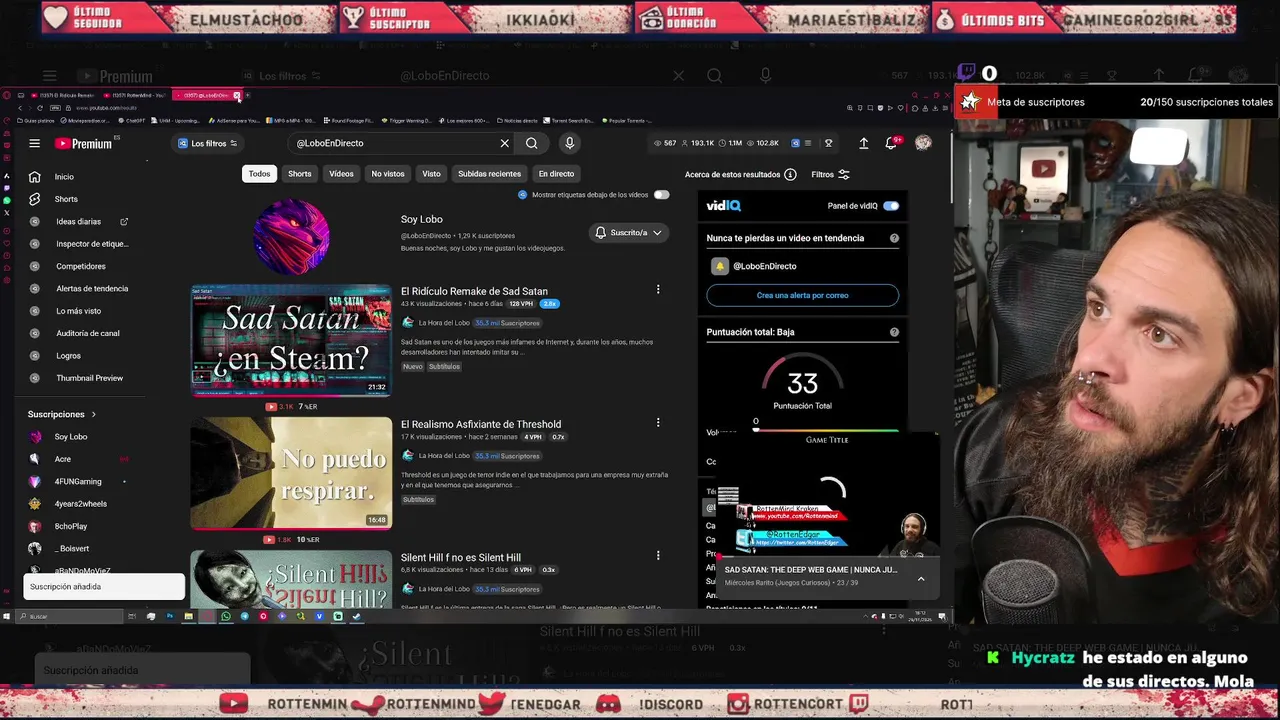The width and height of the screenshot is (1280, 720).
Task: Click the YouTube Premium logo
Action: [84, 143]
